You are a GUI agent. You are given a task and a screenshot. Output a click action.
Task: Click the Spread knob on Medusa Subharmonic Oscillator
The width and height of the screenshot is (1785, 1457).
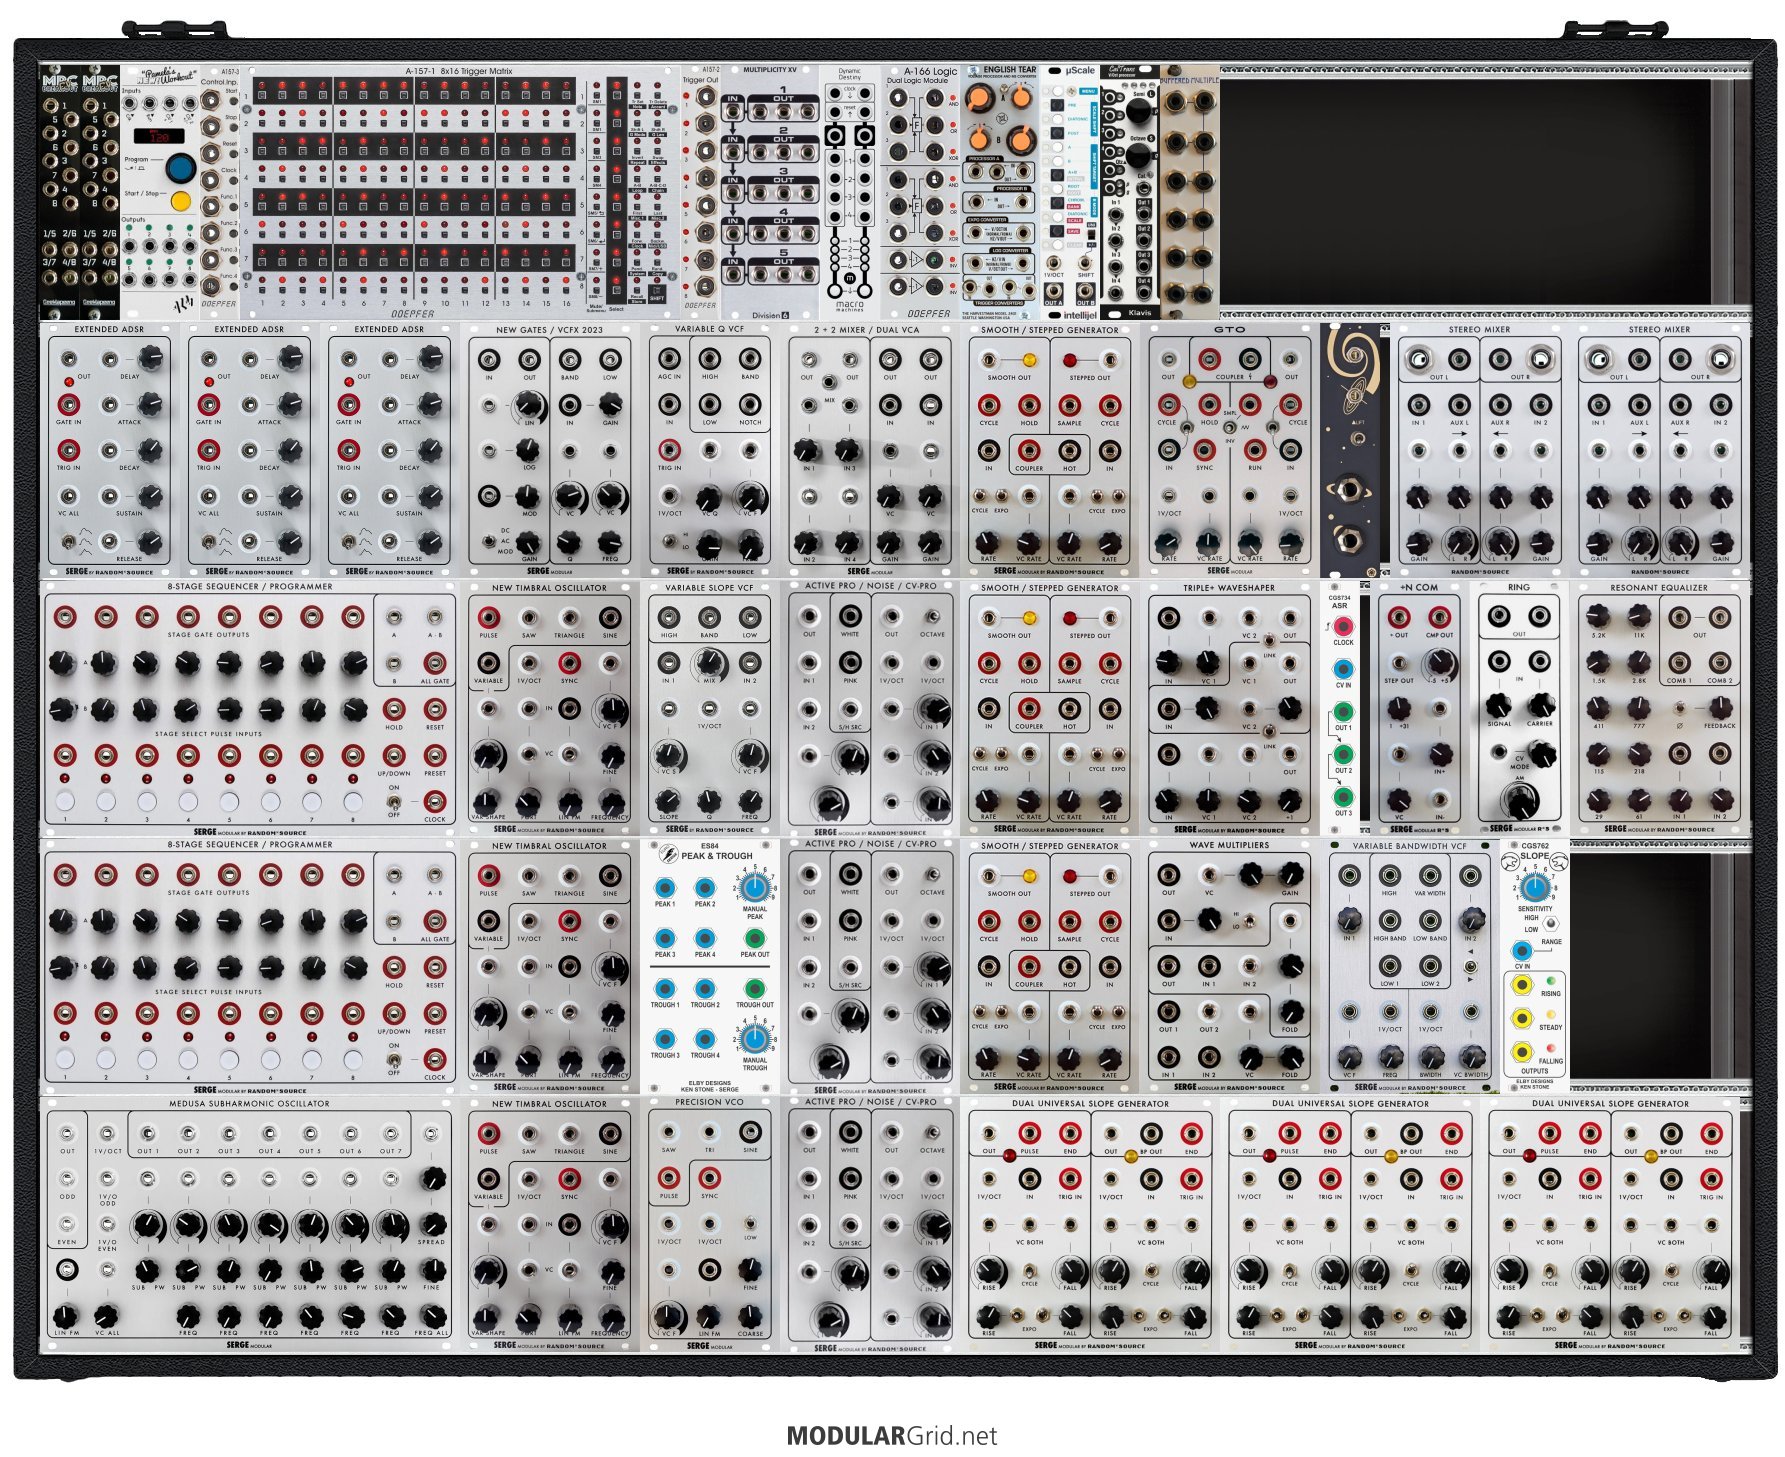pyautogui.click(x=432, y=1223)
